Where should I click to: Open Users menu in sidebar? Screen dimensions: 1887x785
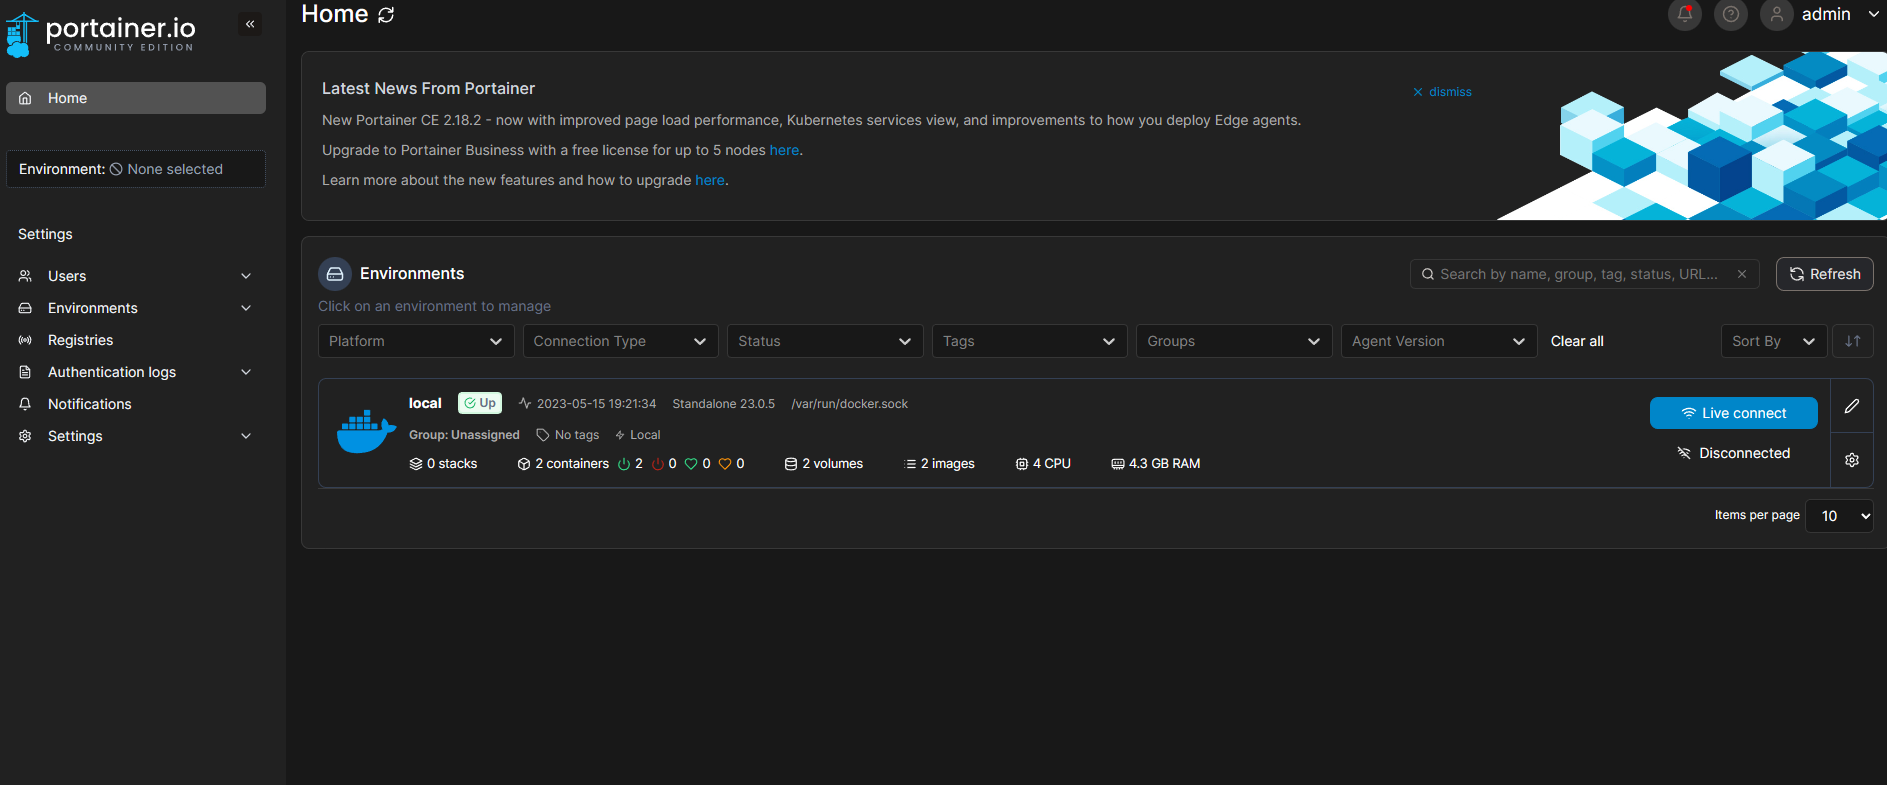coord(136,276)
